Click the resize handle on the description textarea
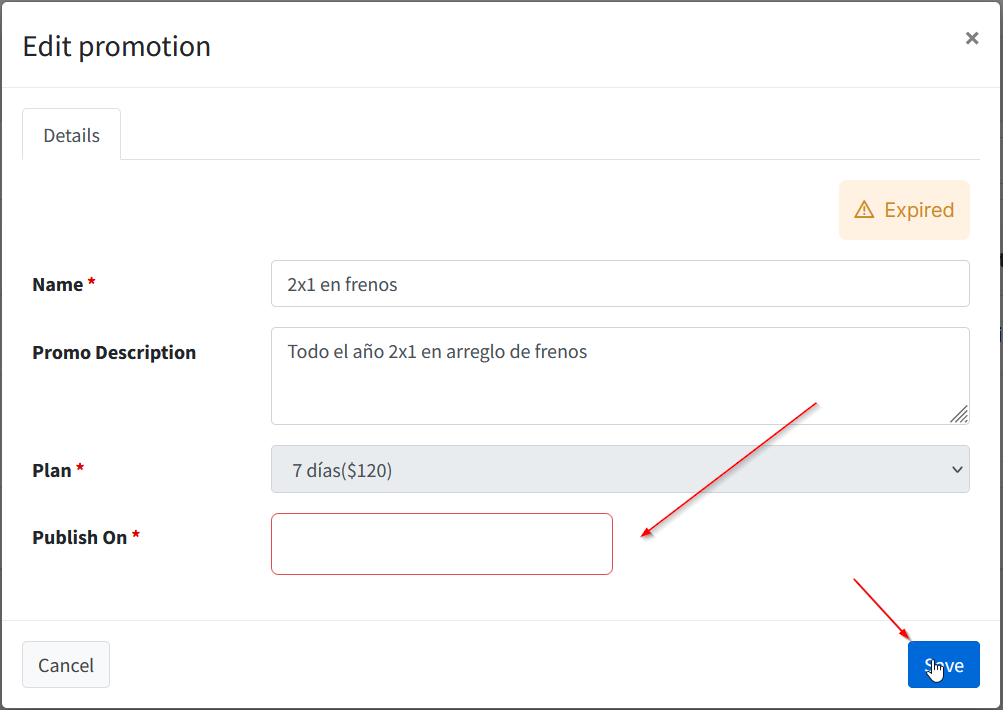 pyautogui.click(x=961, y=414)
